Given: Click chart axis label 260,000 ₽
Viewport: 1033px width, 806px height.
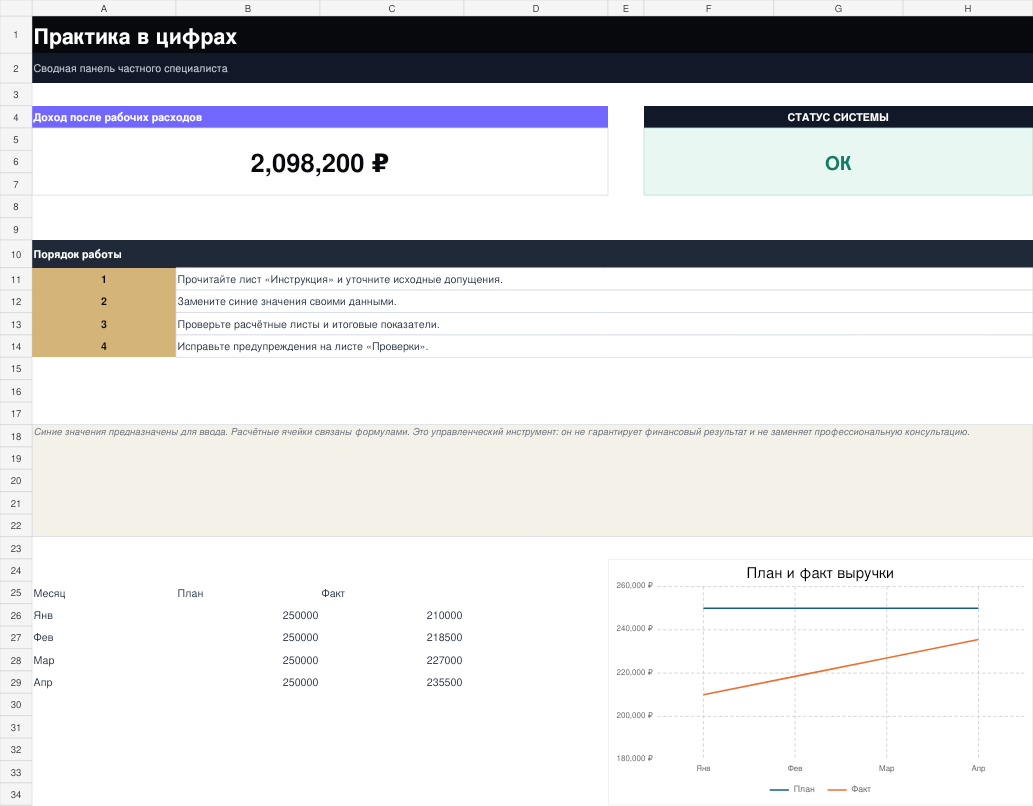Looking at the screenshot, I should tap(634, 585).
